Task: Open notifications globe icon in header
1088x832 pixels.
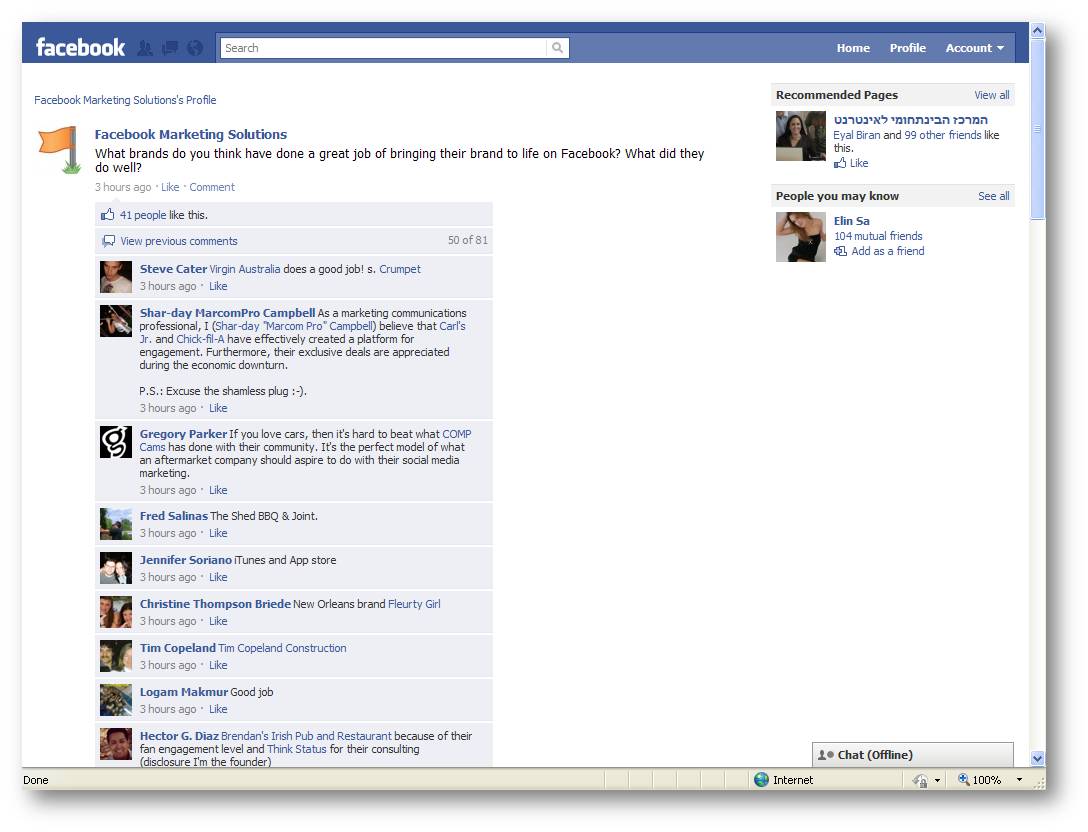Action: click(196, 48)
